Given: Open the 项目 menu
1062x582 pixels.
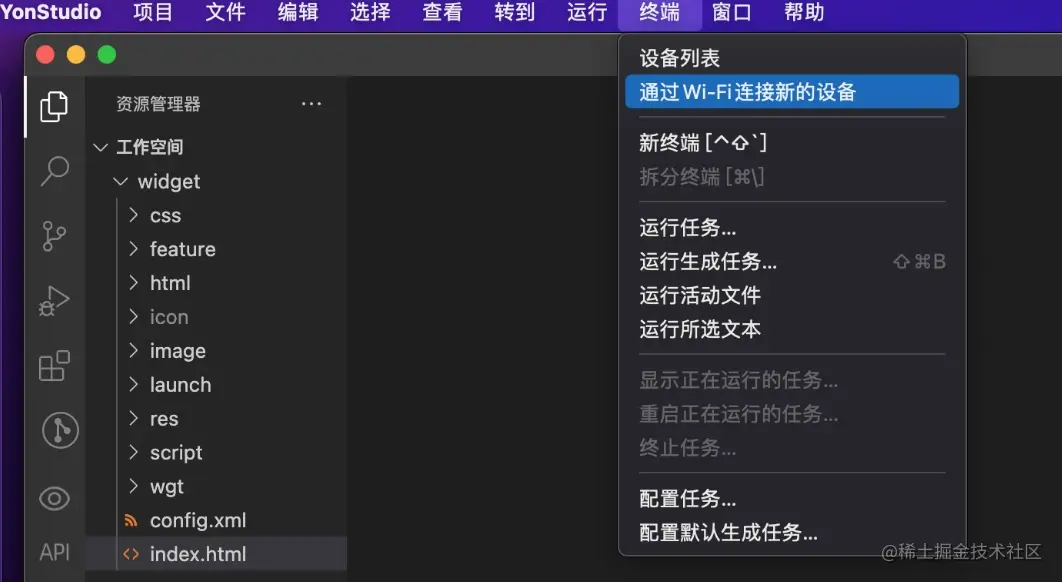Looking at the screenshot, I should pos(152,12).
